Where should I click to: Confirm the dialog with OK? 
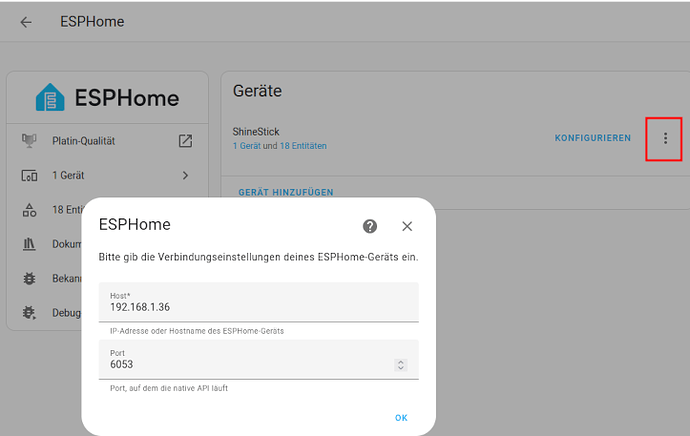click(x=401, y=418)
